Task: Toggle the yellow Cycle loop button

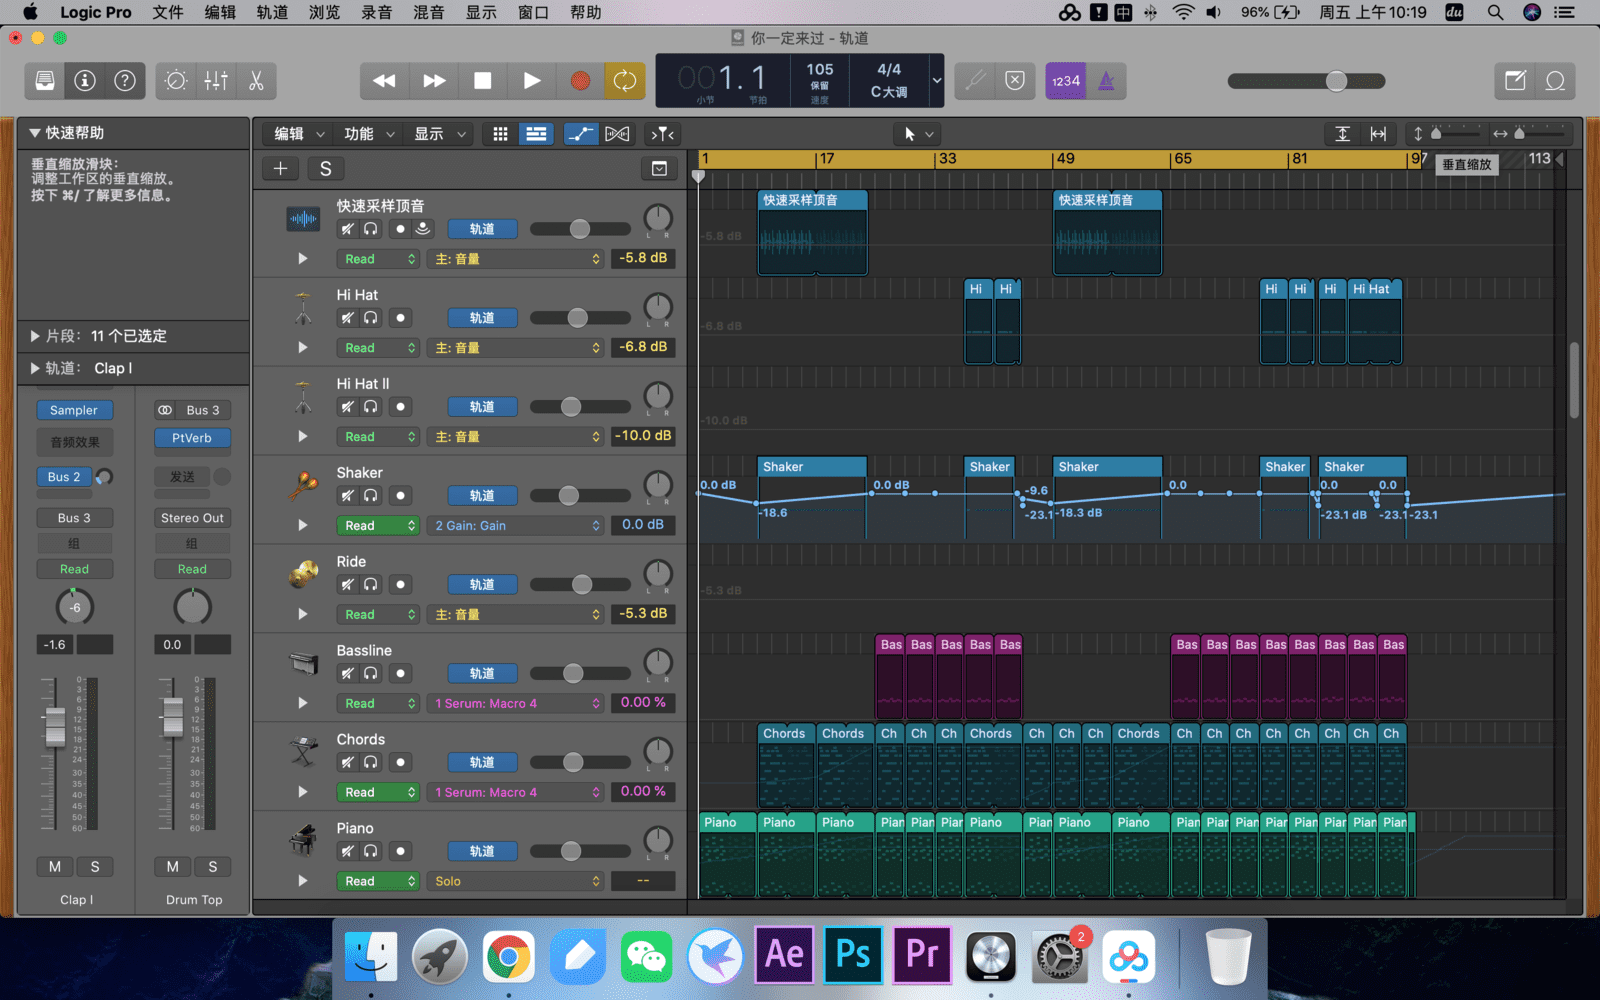Action: coord(625,81)
